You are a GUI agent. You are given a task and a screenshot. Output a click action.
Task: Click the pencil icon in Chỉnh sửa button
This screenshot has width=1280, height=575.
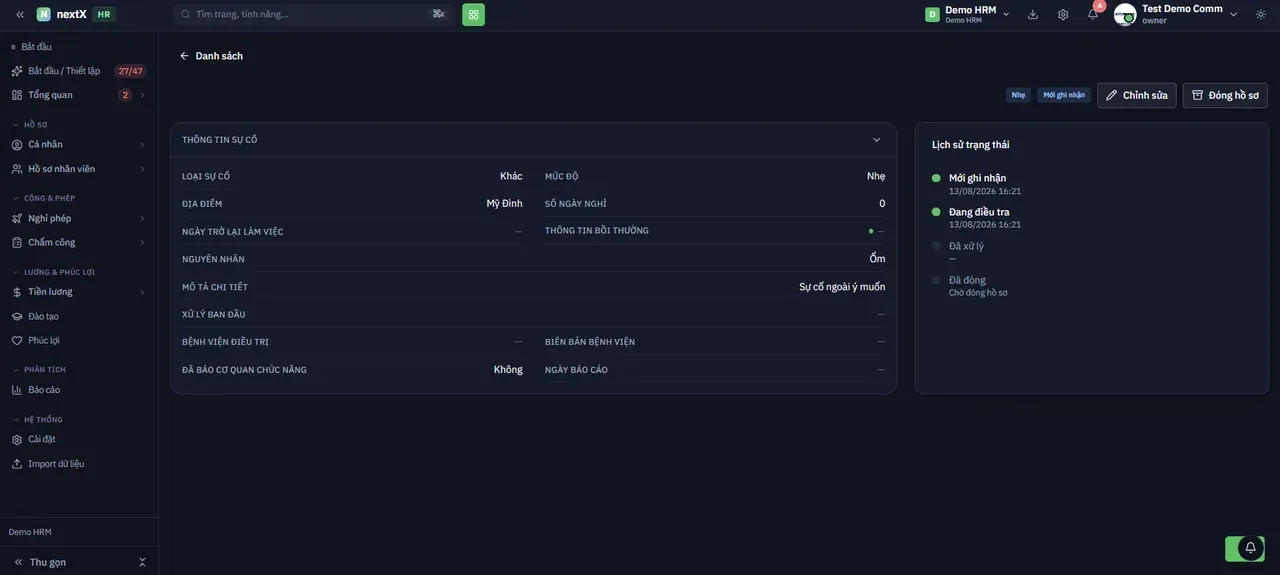[1112, 95]
